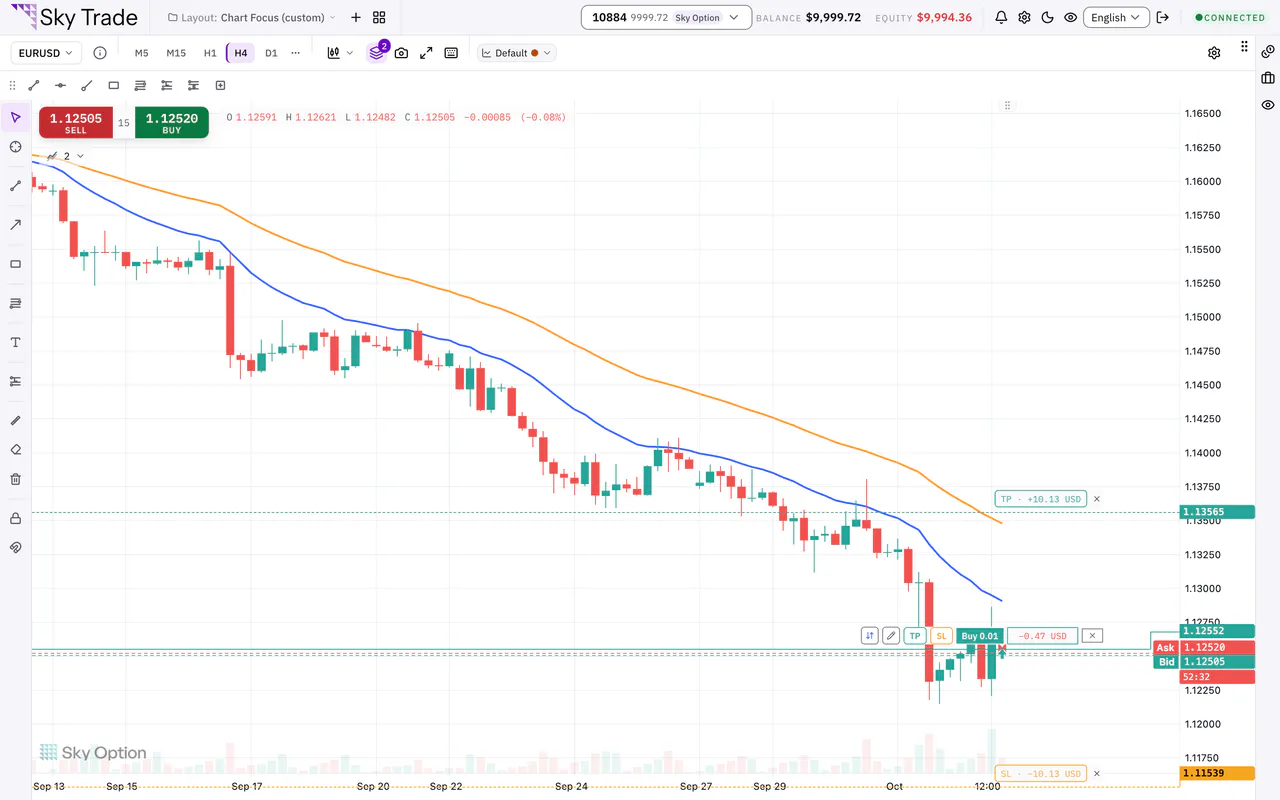This screenshot has width=1280, height=800.
Task: Expand chart to fullscreen with the arrows icon
Action: point(426,53)
